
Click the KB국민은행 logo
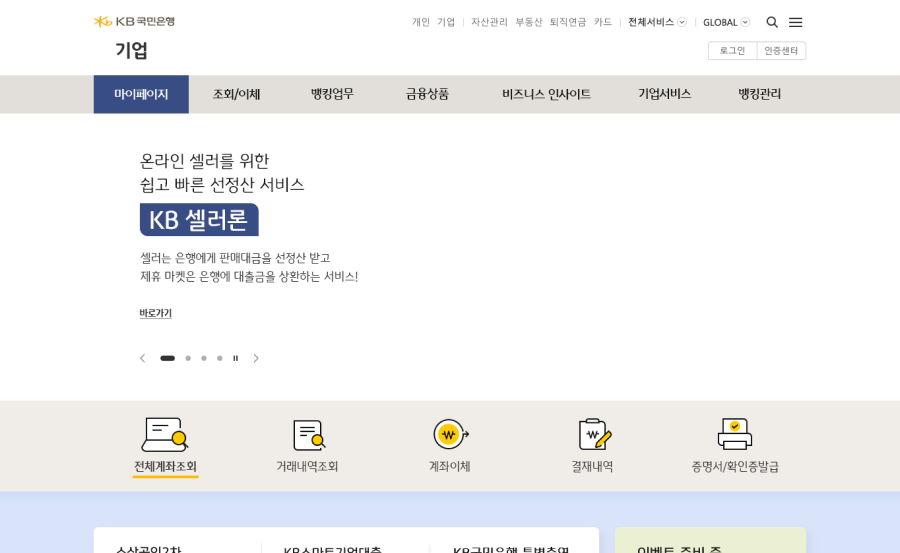pos(134,22)
